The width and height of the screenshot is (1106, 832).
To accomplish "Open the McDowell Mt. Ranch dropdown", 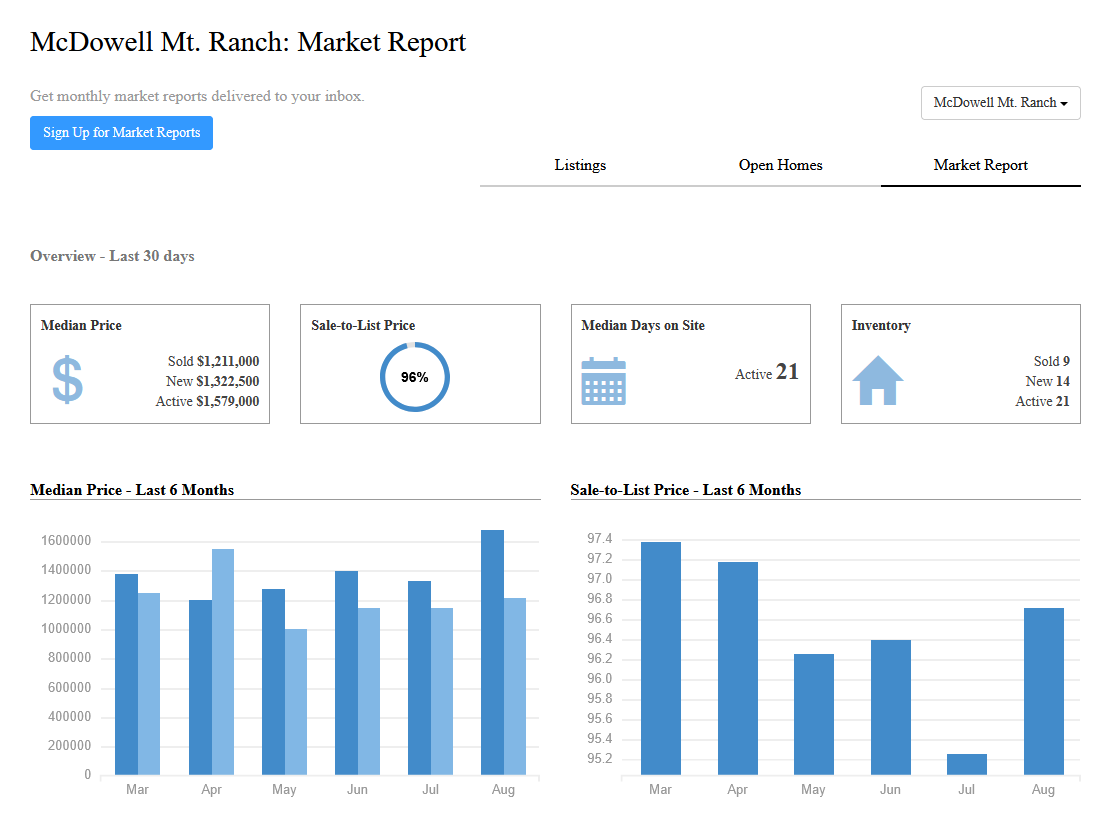I will click(x=1000, y=103).
